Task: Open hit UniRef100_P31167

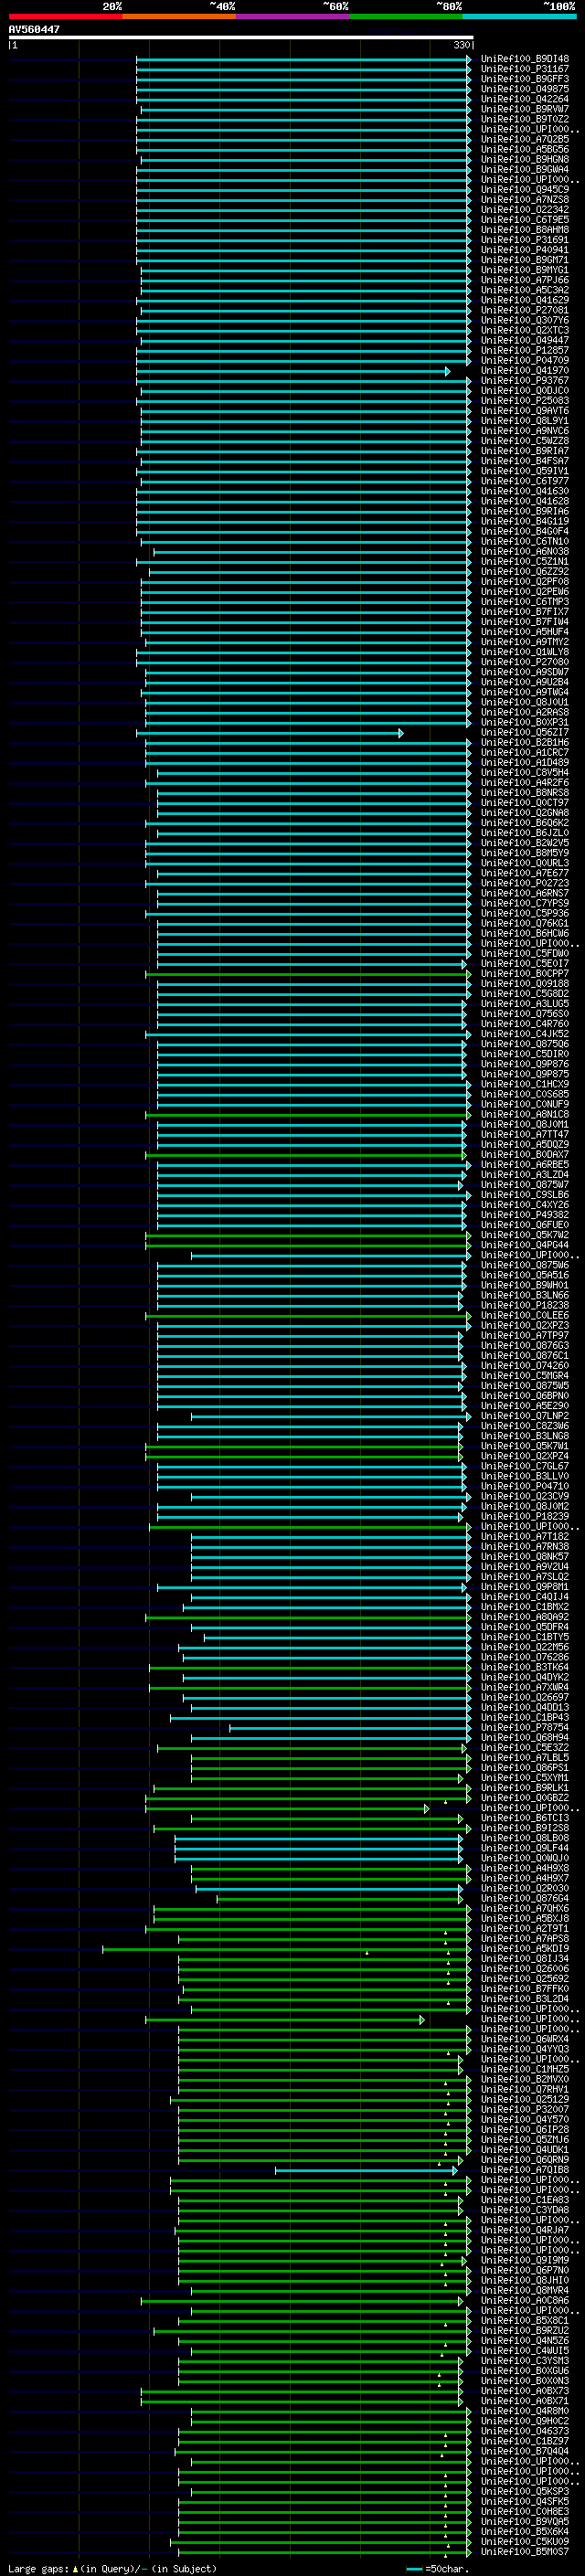Action: point(525,69)
